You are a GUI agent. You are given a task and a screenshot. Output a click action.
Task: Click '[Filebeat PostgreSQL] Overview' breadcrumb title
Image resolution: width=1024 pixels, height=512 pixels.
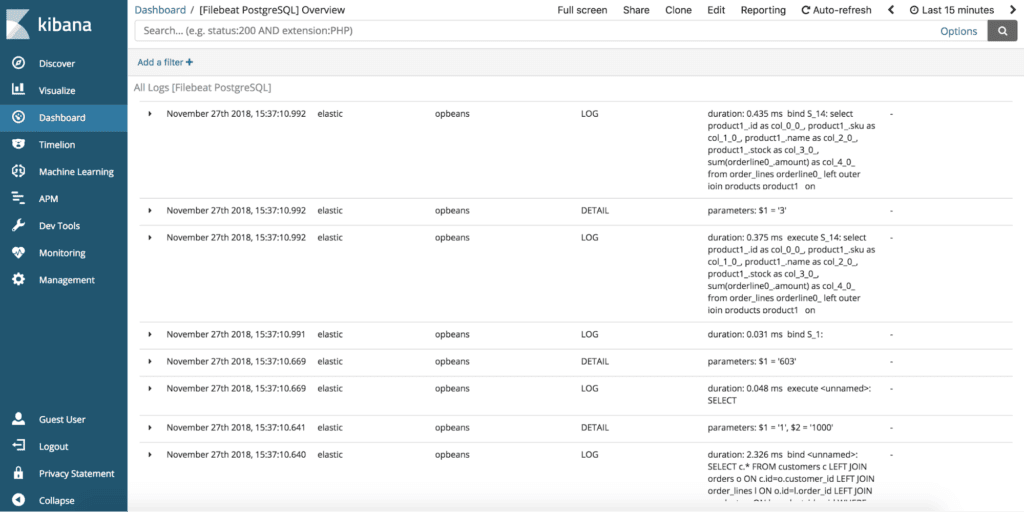[272, 10]
